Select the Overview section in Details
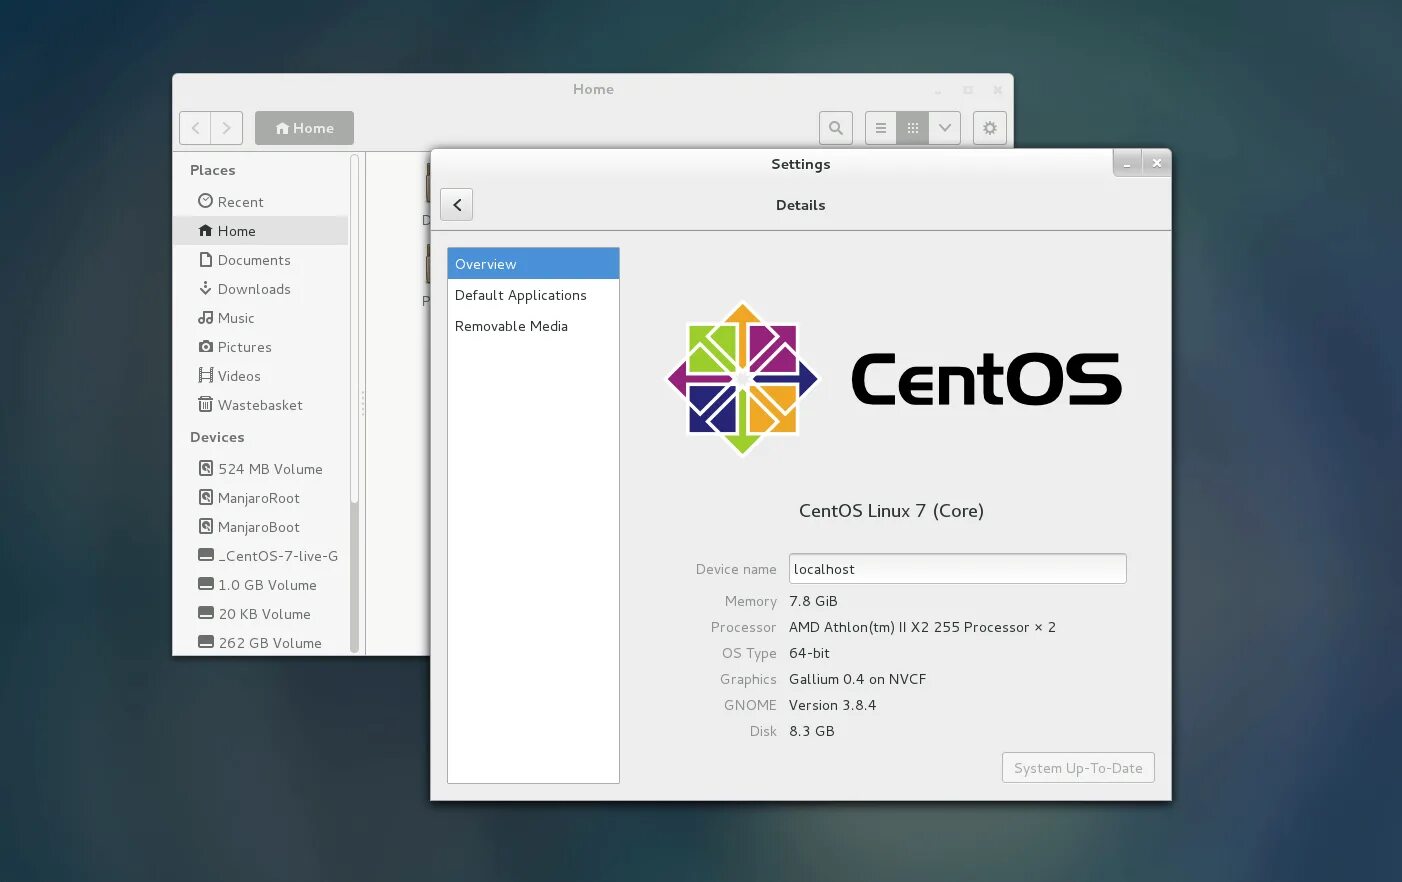Image resolution: width=1402 pixels, height=882 pixels. [x=533, y=264]
